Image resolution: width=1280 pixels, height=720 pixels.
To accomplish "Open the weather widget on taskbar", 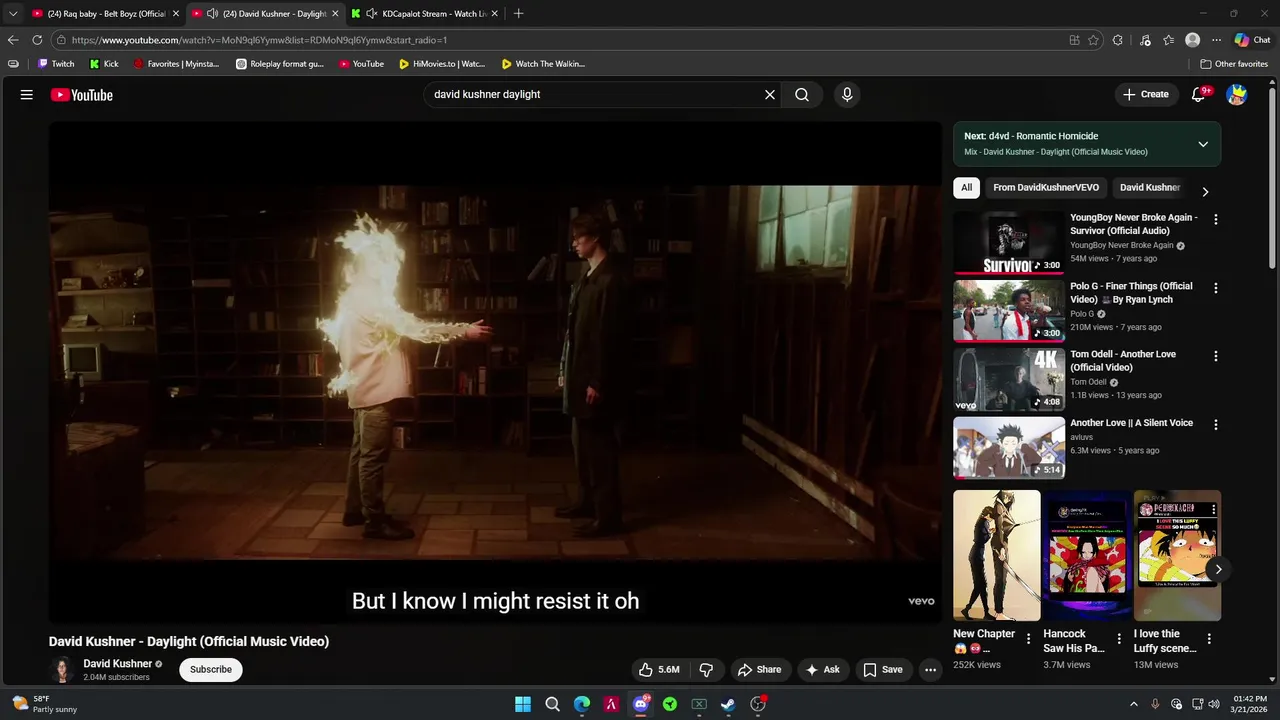I will 42,704.
